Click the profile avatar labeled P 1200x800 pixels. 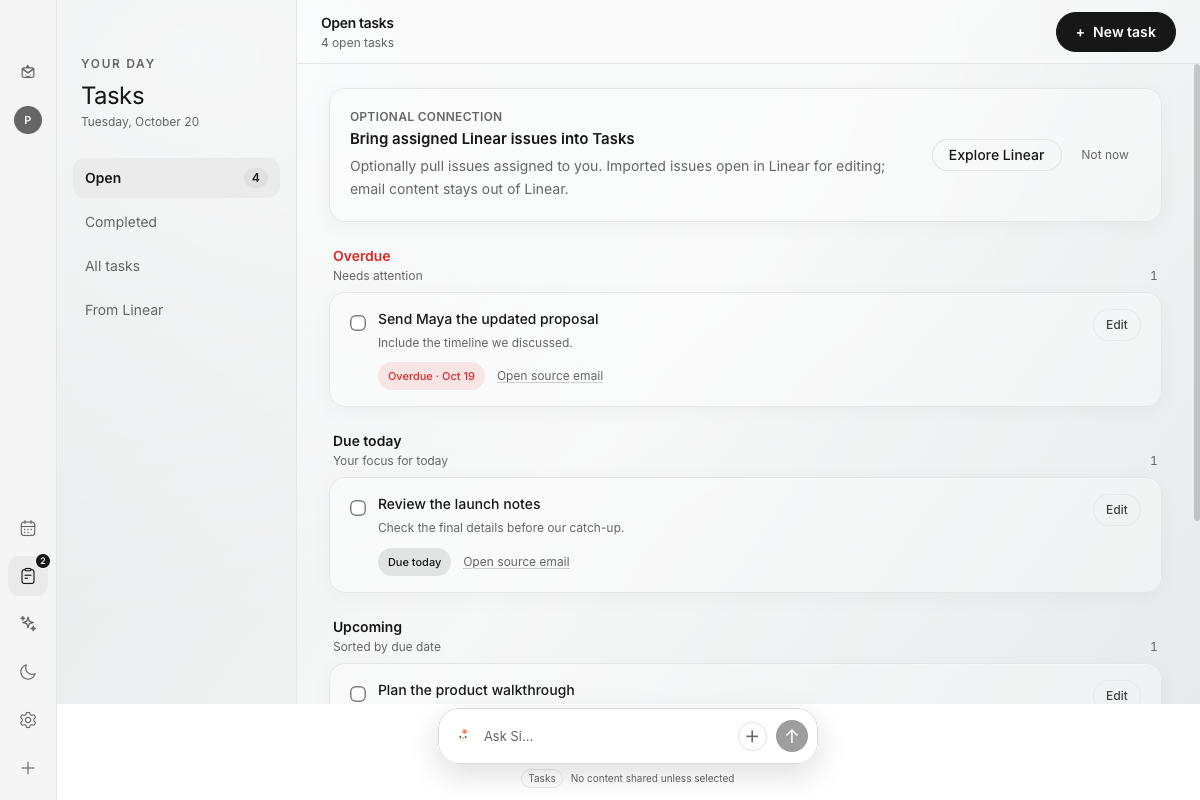pos(28,120)
